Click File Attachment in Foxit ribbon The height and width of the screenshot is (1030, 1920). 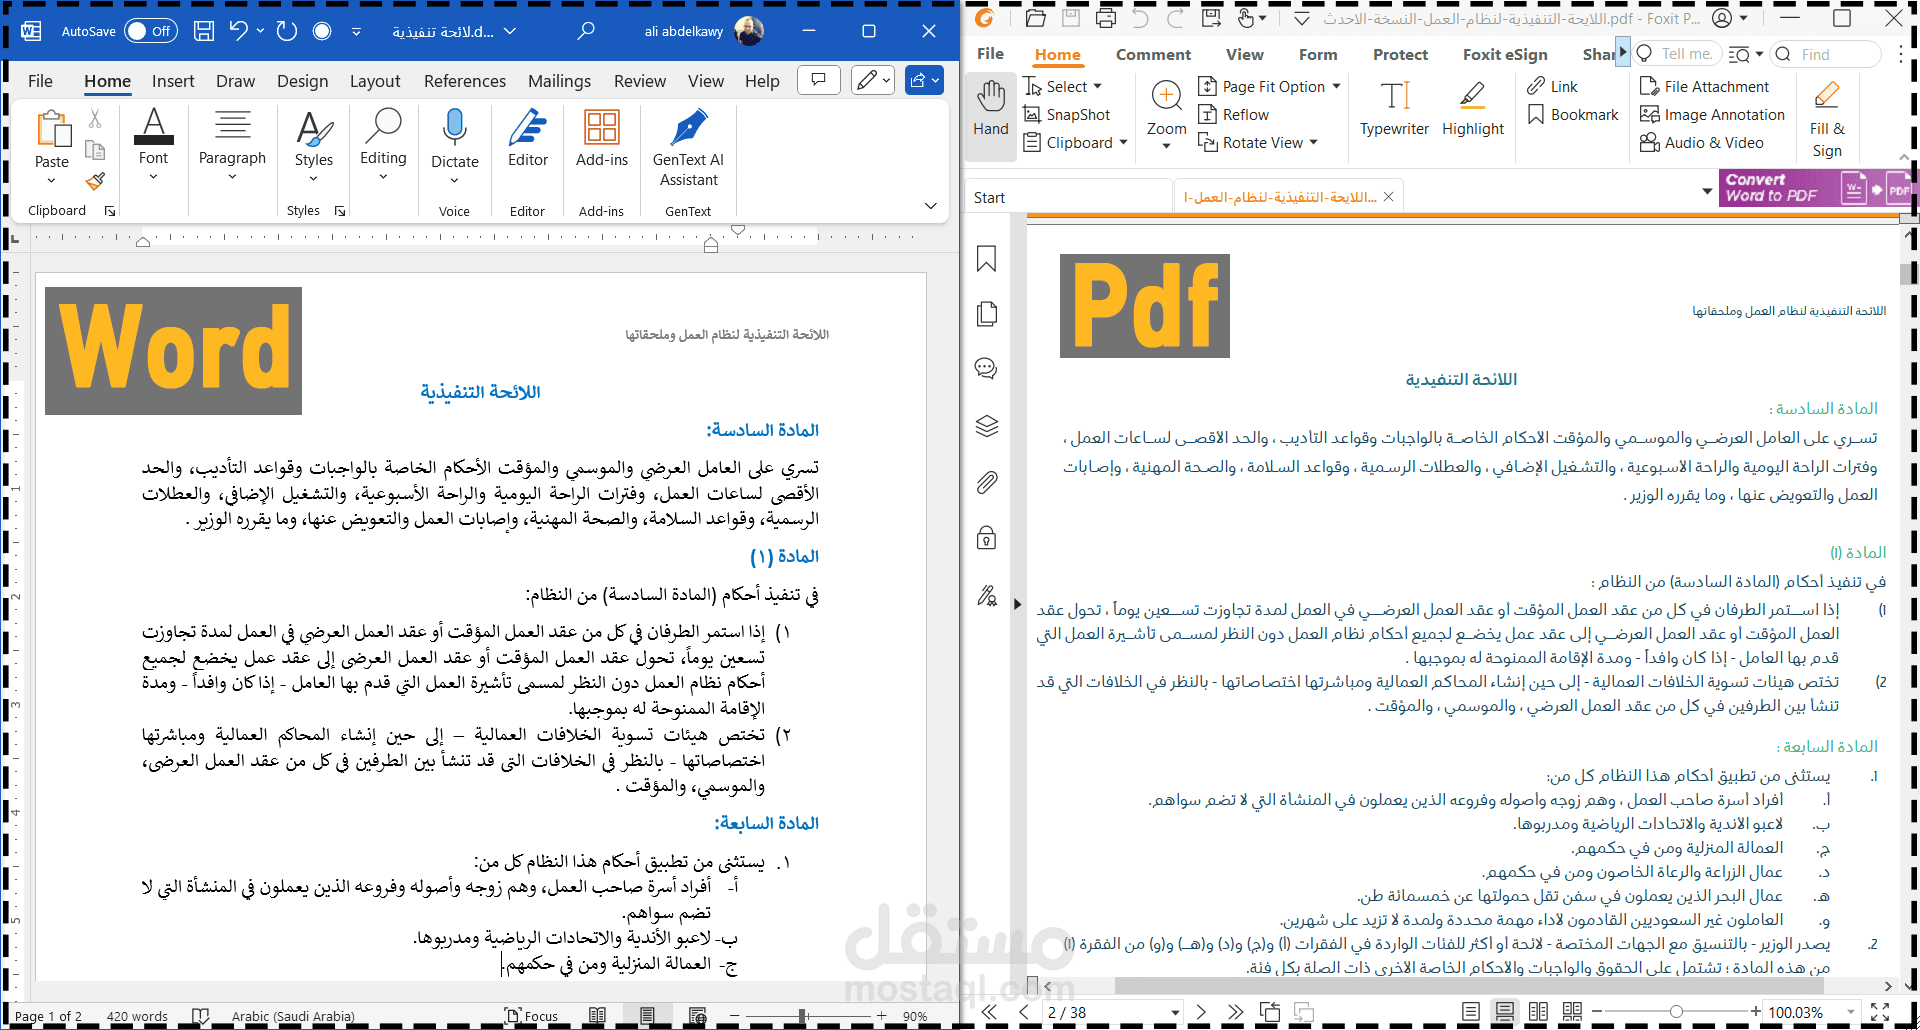click(1705, 87)
